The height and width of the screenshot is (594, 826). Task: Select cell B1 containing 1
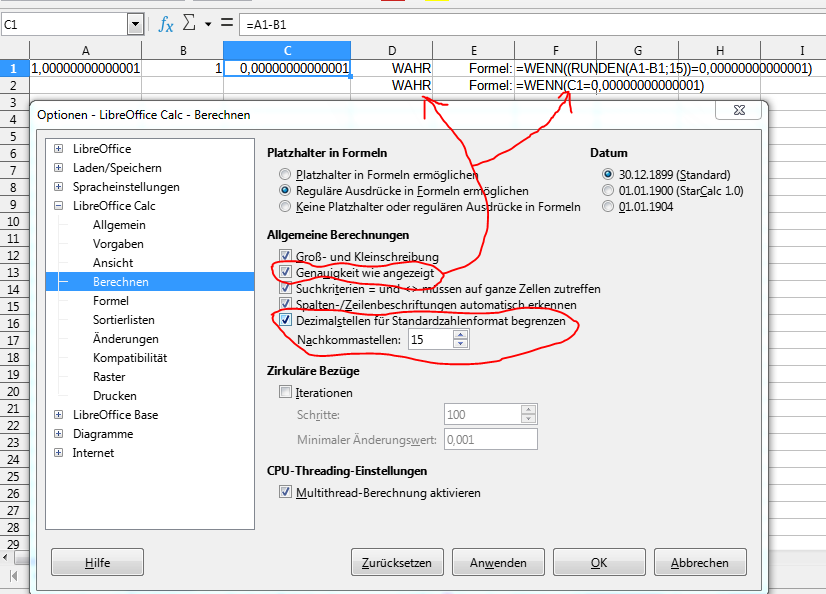click(x=182, y=68)
